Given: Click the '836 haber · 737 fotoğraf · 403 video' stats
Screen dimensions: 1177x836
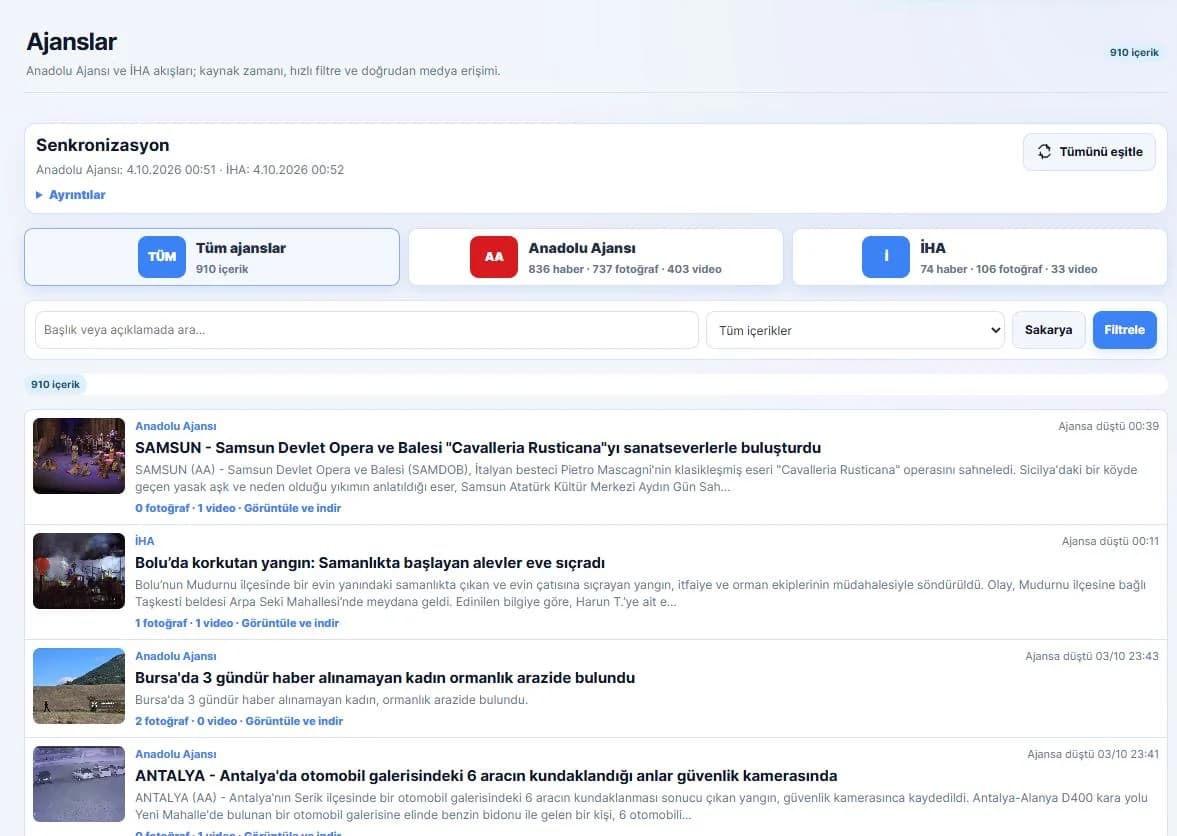Looking at the screenshot, I should 625,269.
